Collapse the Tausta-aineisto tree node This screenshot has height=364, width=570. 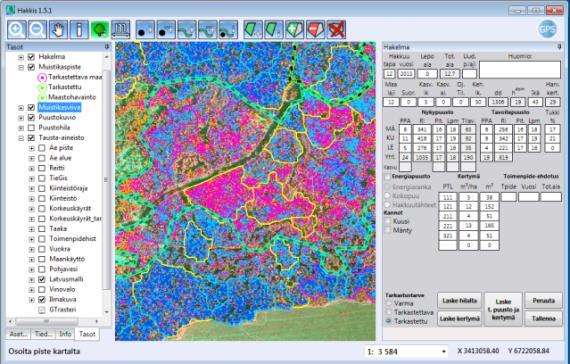tap(21, 138)
